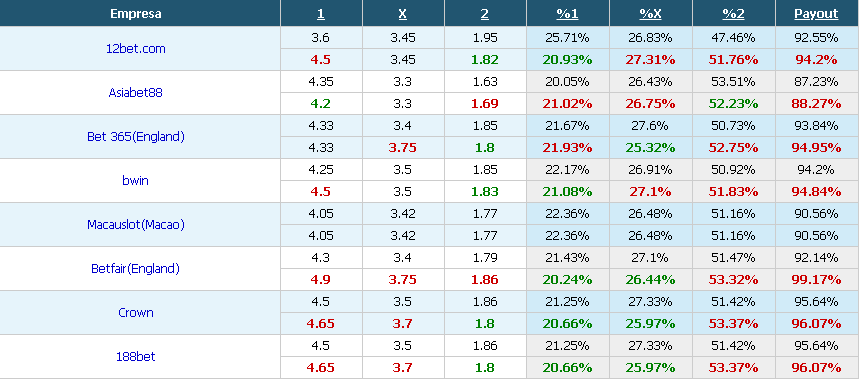Select Bet 365's red 3.75 draw odds
The height and width of the screenshot is (379, 861).
(x=402, y=148)
